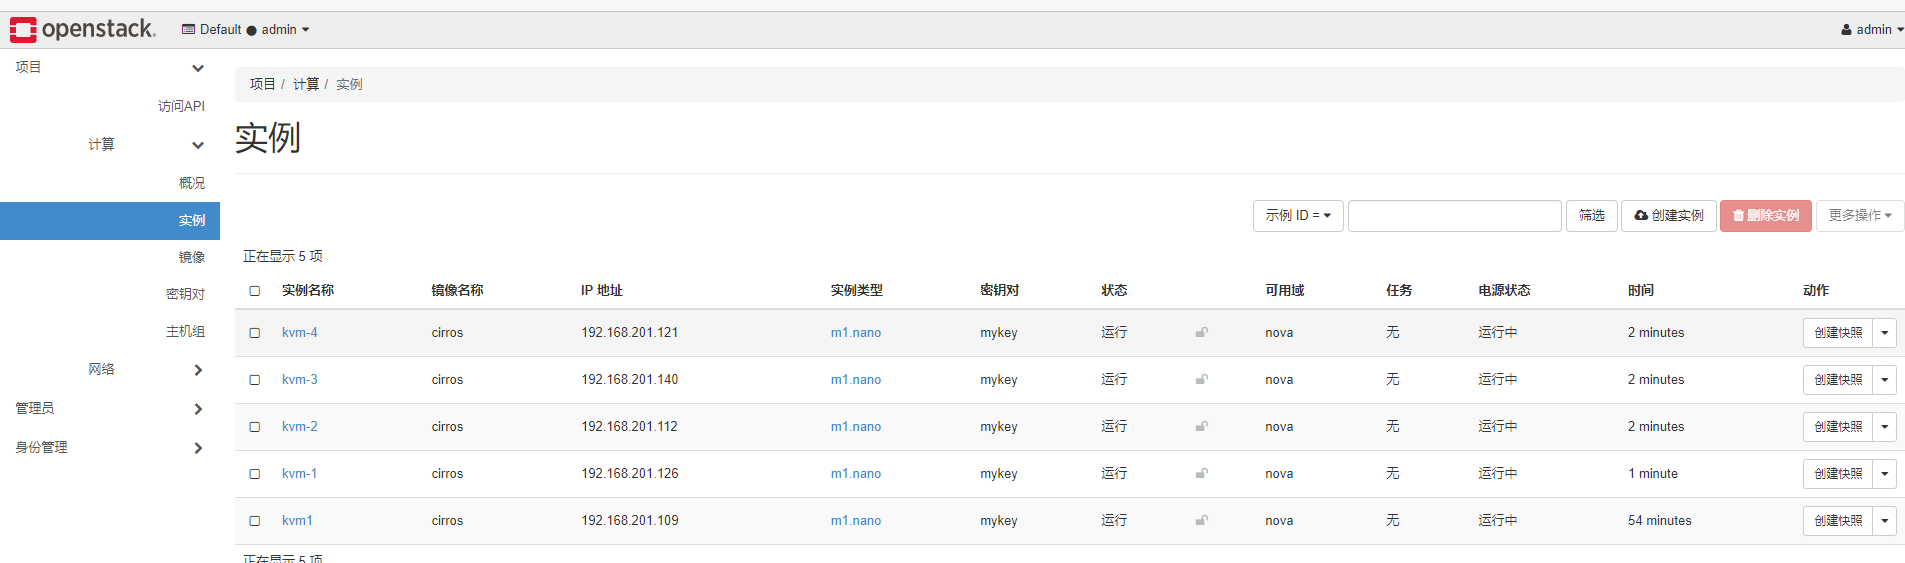Open the kvm-2 instance link

tap(300, 427)
